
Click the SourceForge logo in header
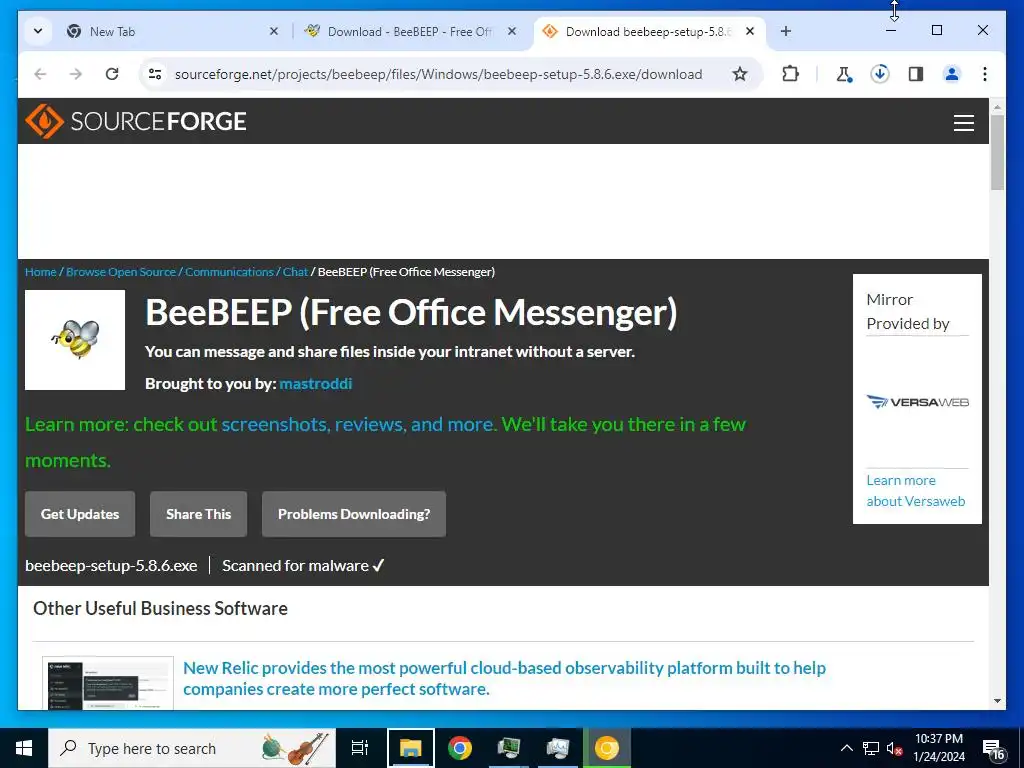[136, 121]
